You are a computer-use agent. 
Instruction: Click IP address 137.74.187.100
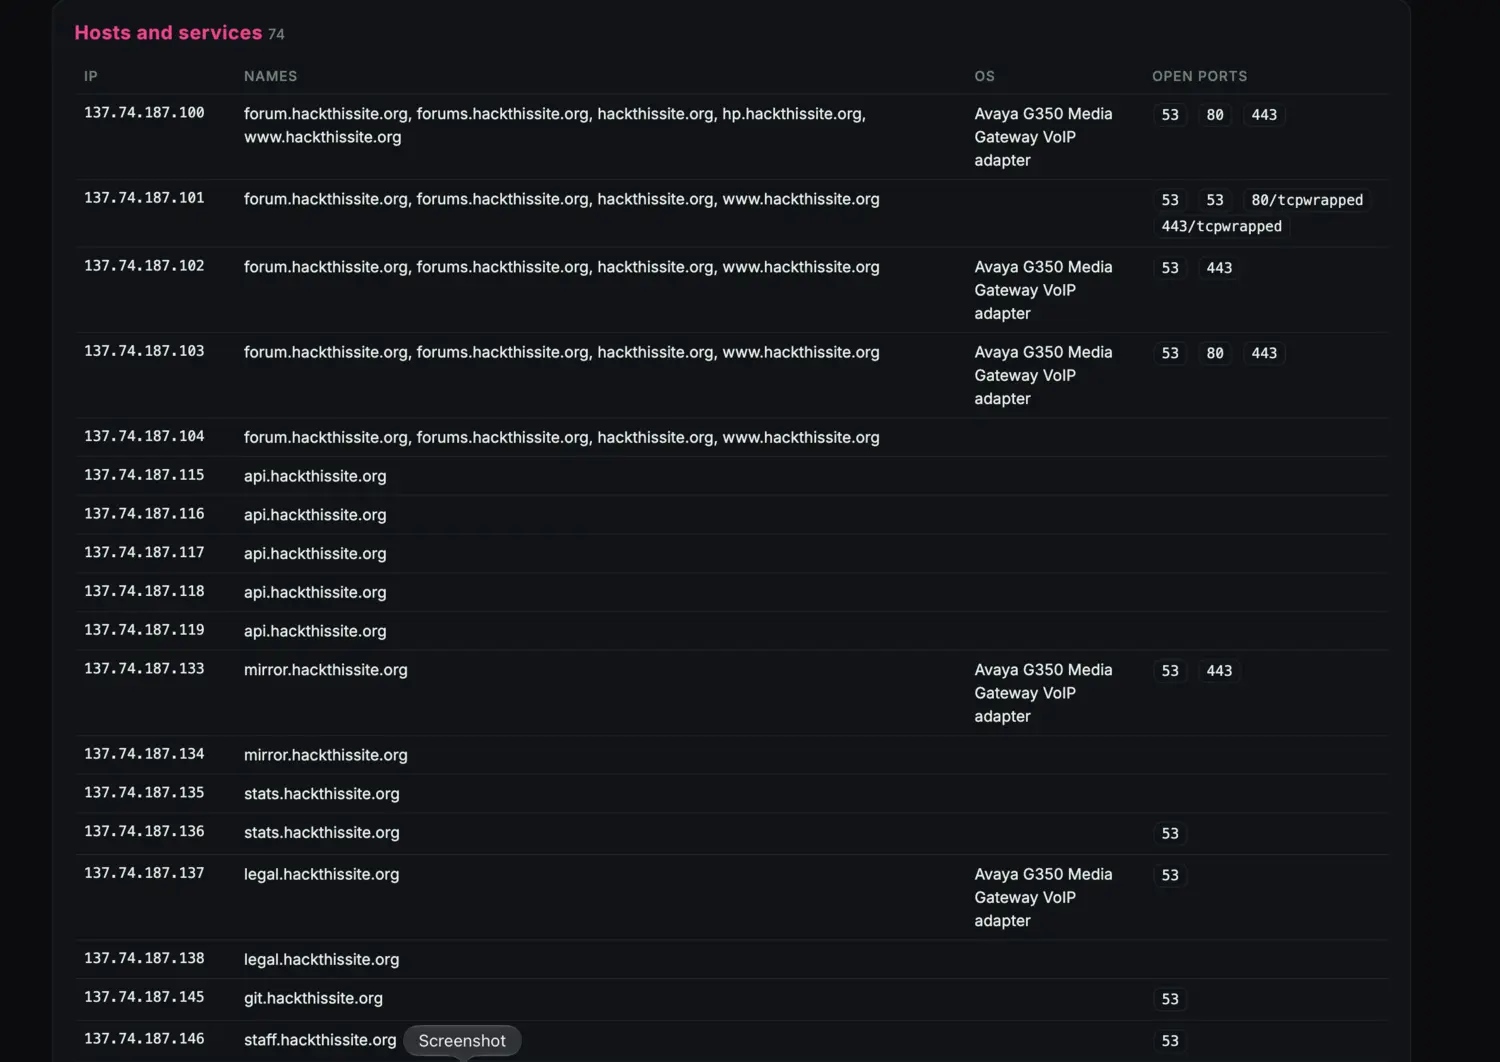pyautogui.click(x=144, y=113)
